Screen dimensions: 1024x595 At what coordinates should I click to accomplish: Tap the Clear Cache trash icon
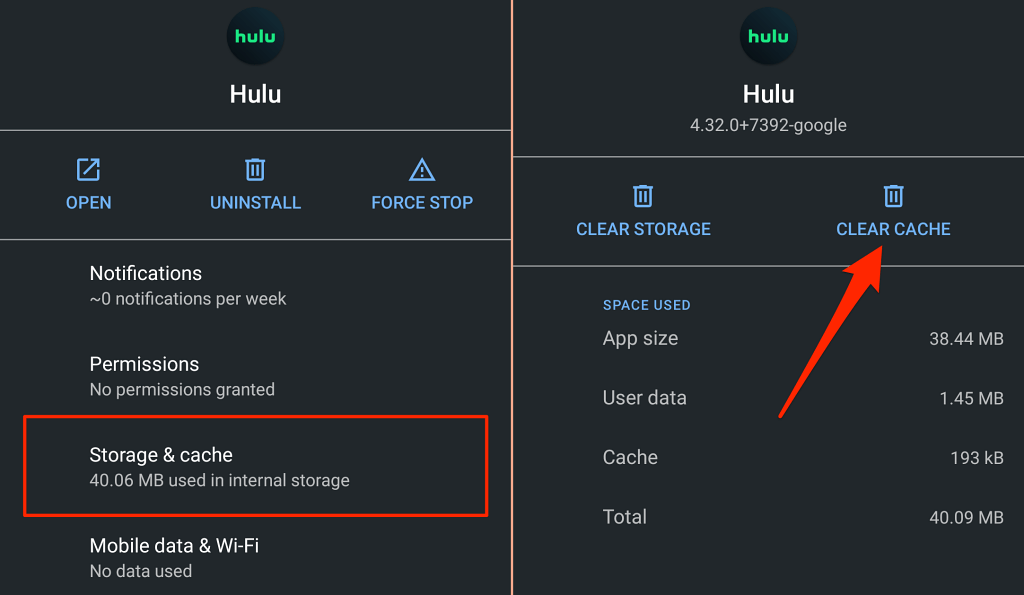tap(893, 196)
